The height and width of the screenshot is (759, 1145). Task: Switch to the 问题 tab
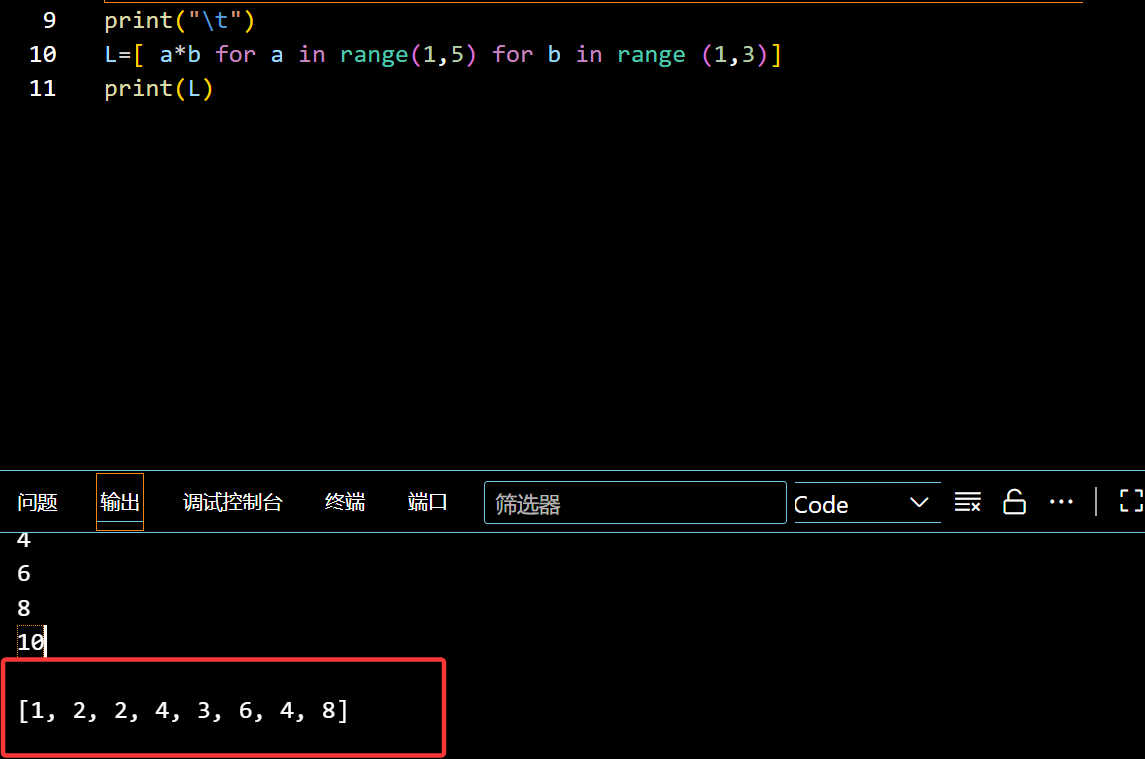tap(37, 502)
